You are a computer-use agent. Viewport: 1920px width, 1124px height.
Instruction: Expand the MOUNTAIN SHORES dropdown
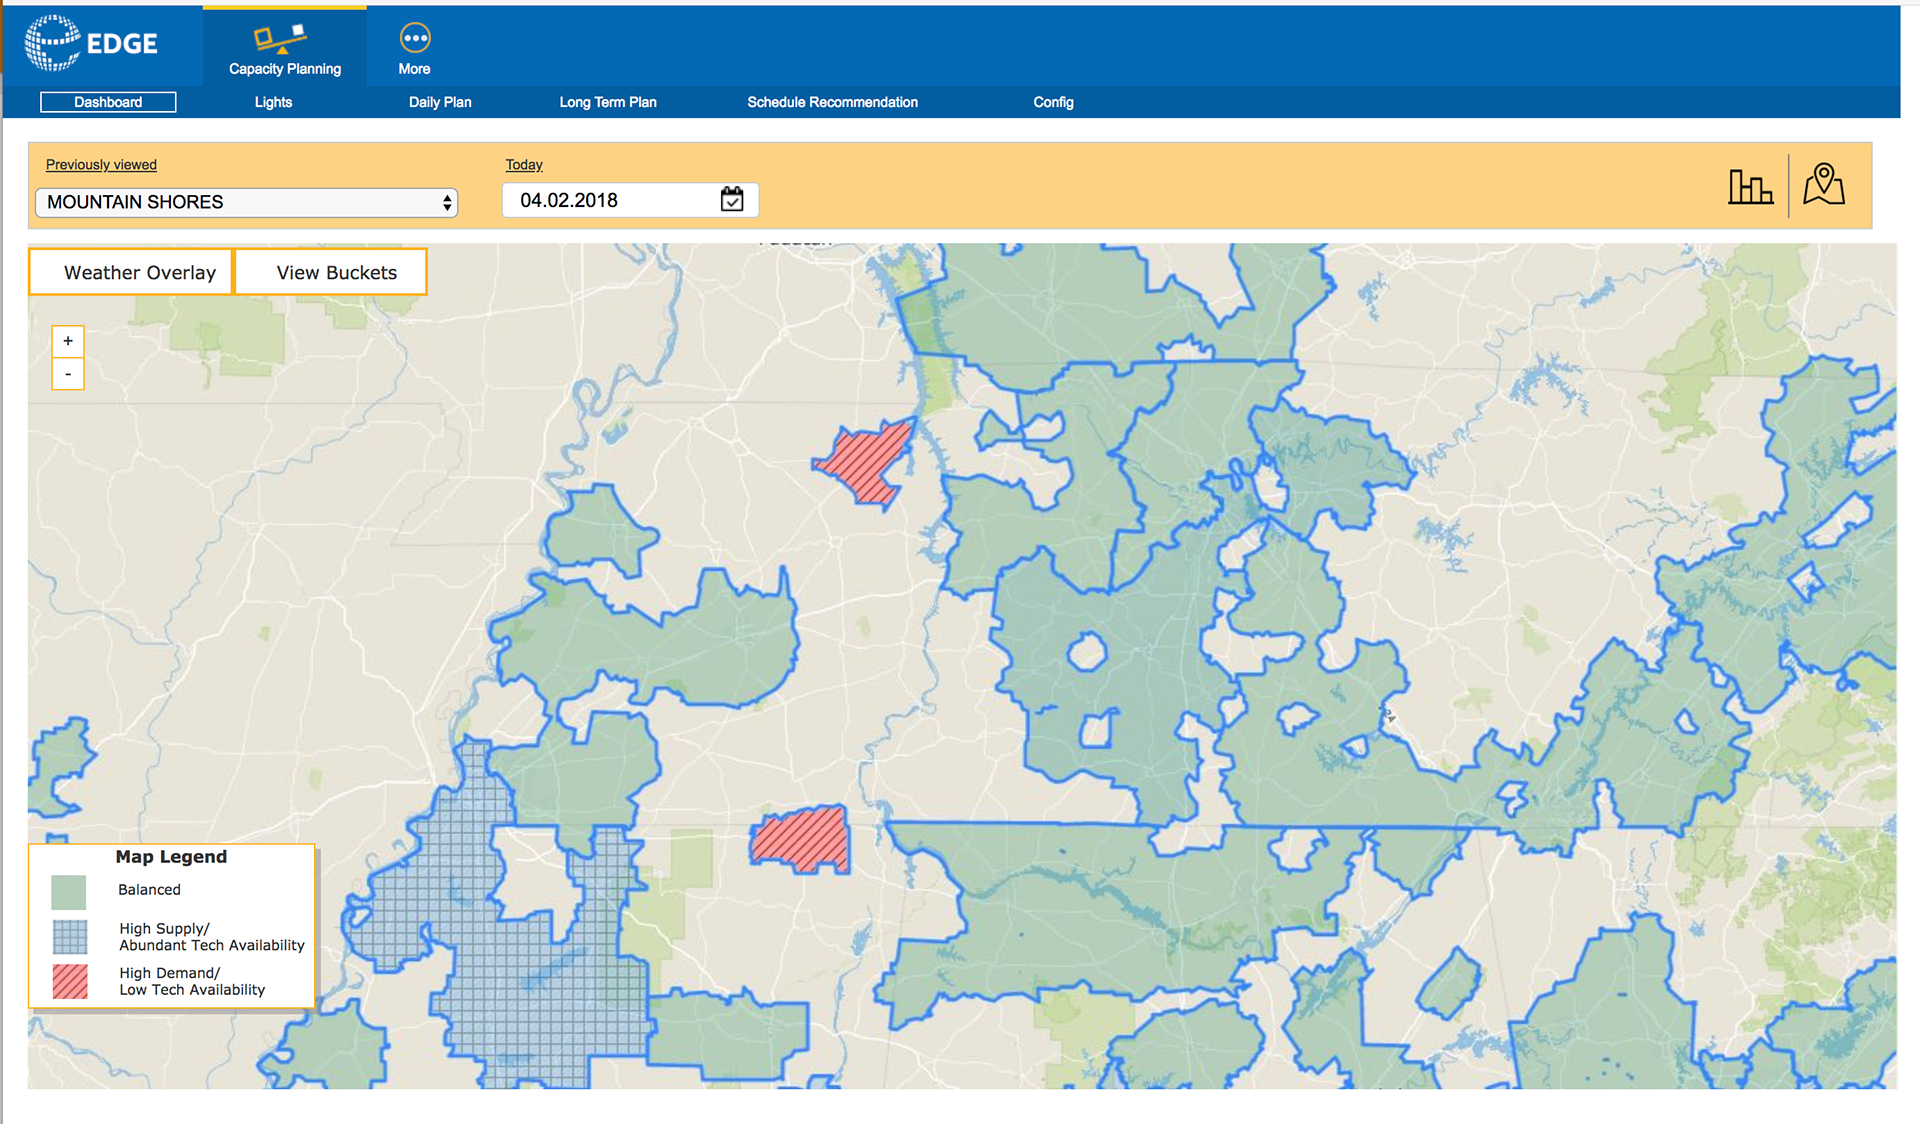(246, 202)
